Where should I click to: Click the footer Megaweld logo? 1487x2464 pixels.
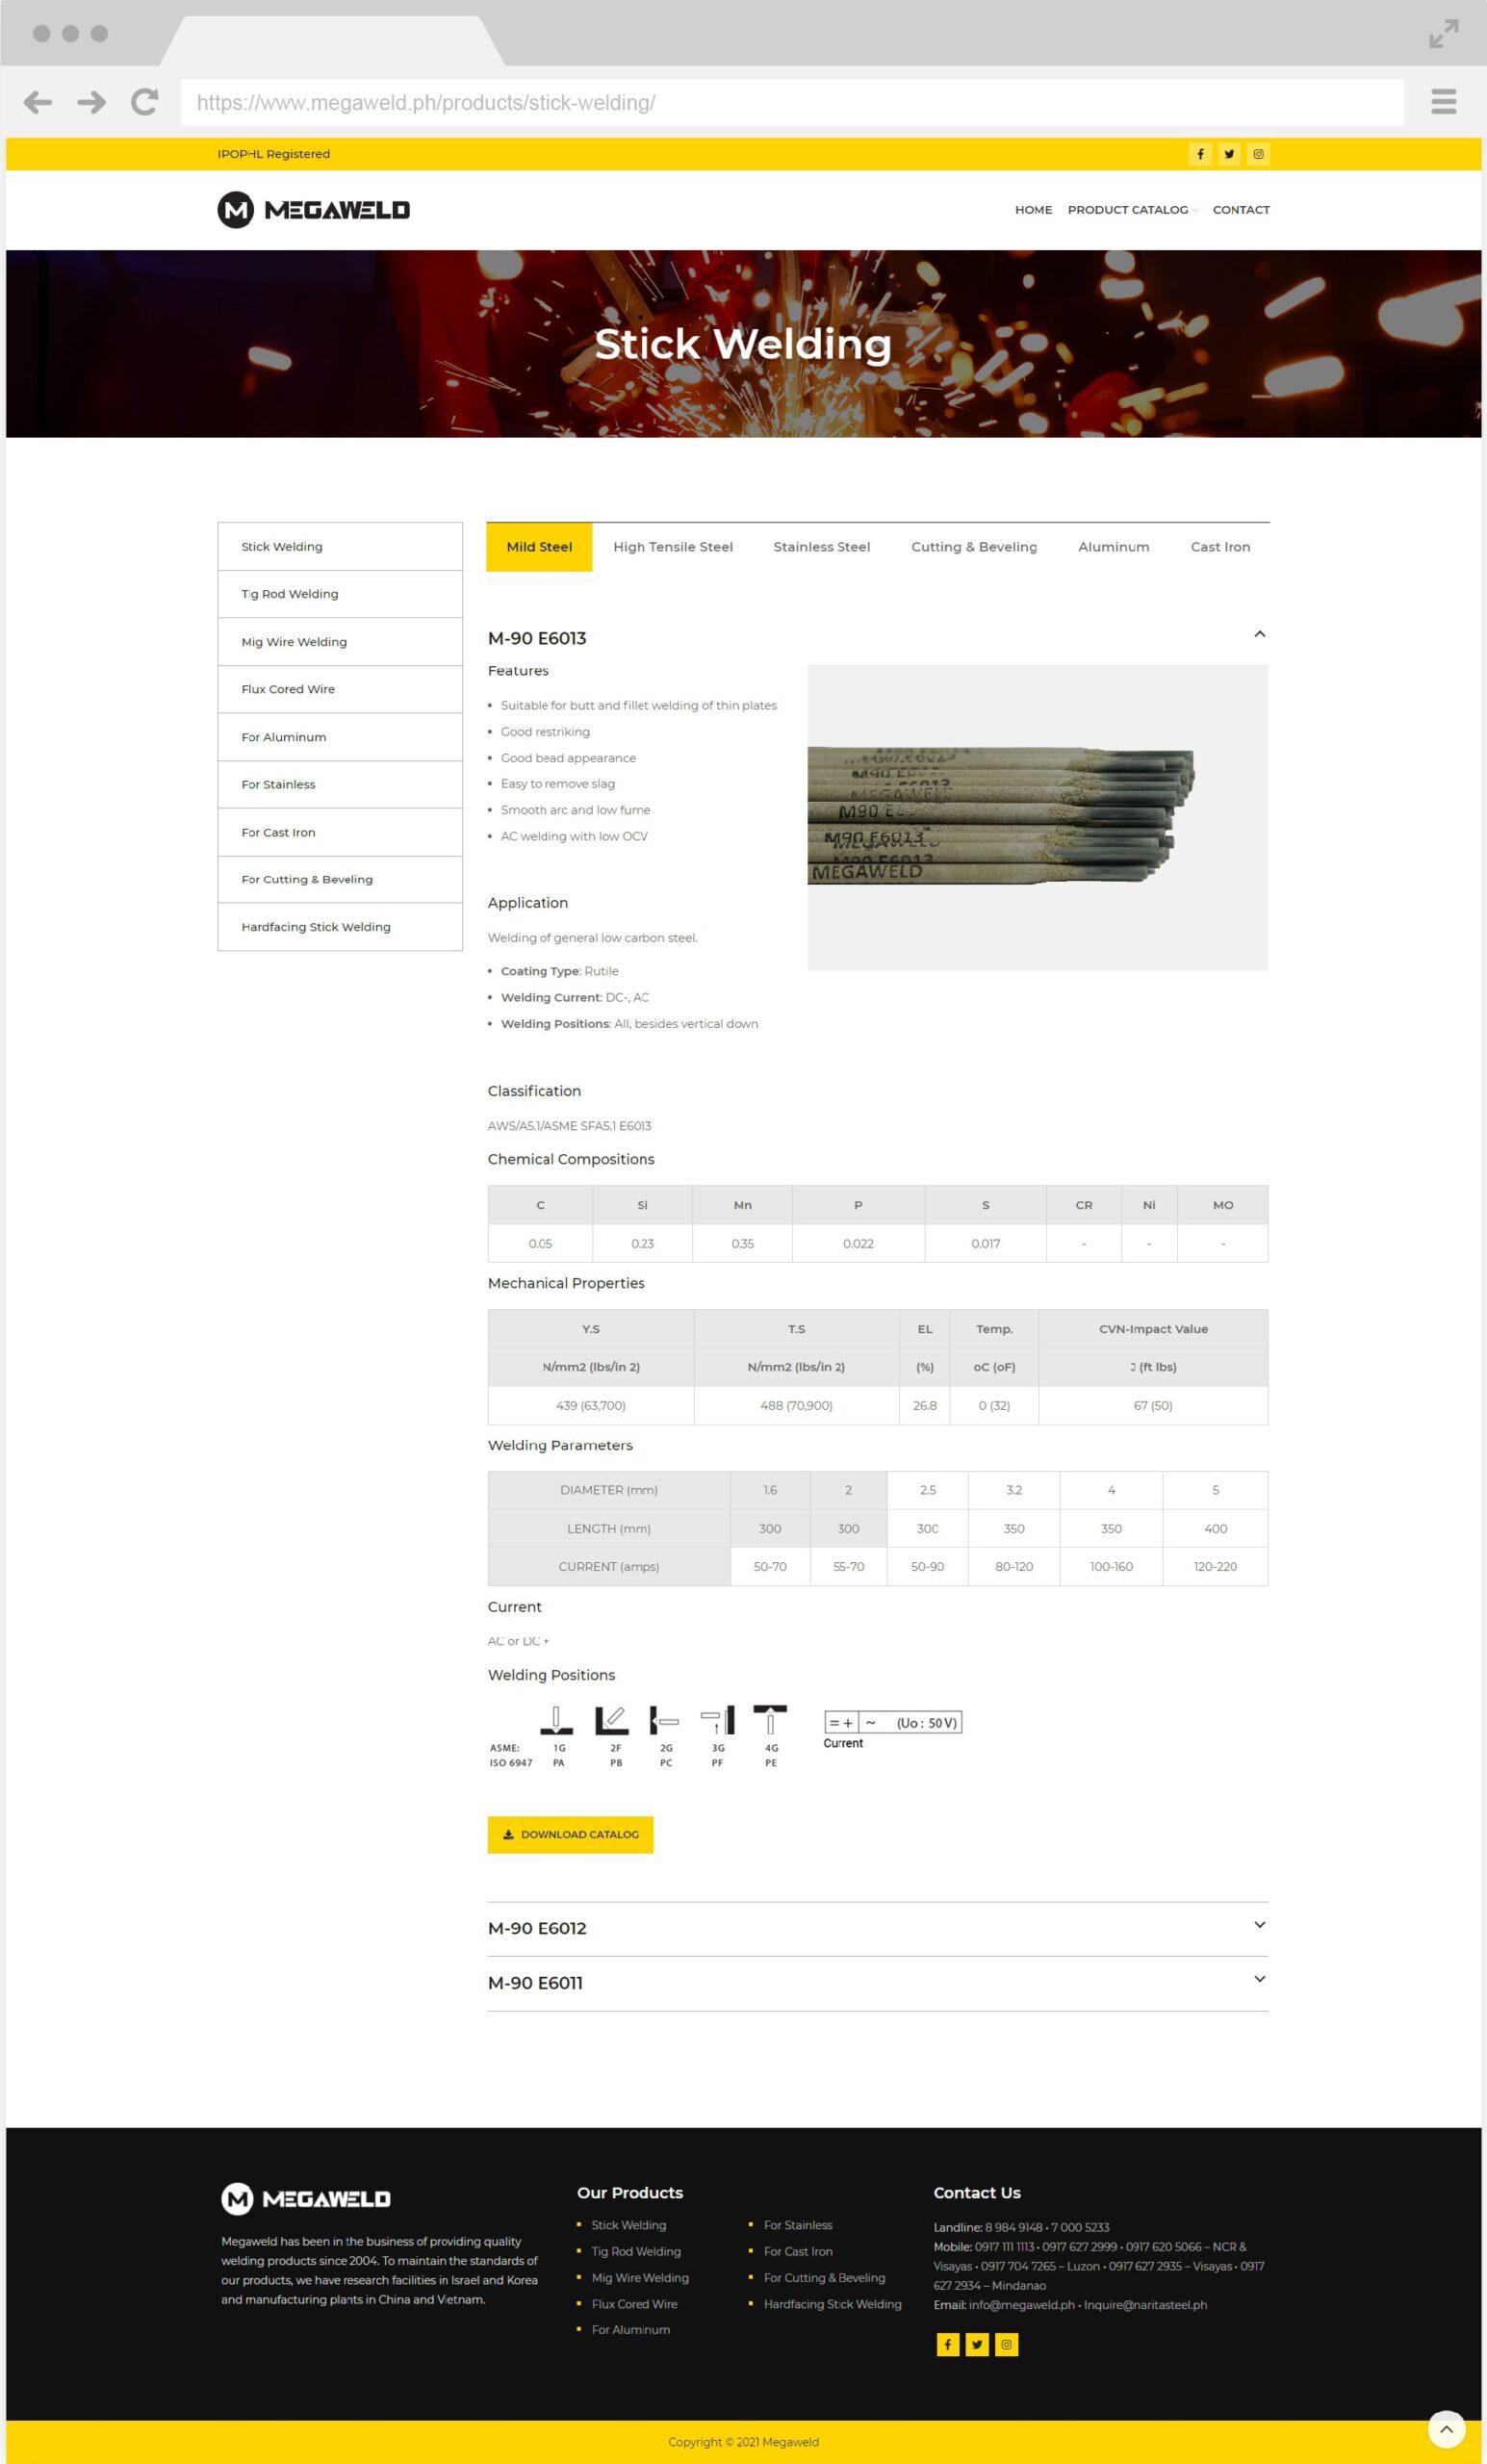305,2199
